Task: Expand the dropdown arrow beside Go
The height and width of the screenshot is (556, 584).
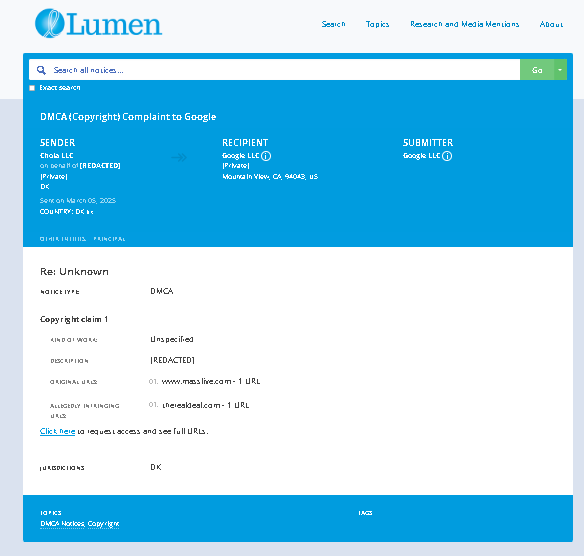Action: [x=560, y=70]
